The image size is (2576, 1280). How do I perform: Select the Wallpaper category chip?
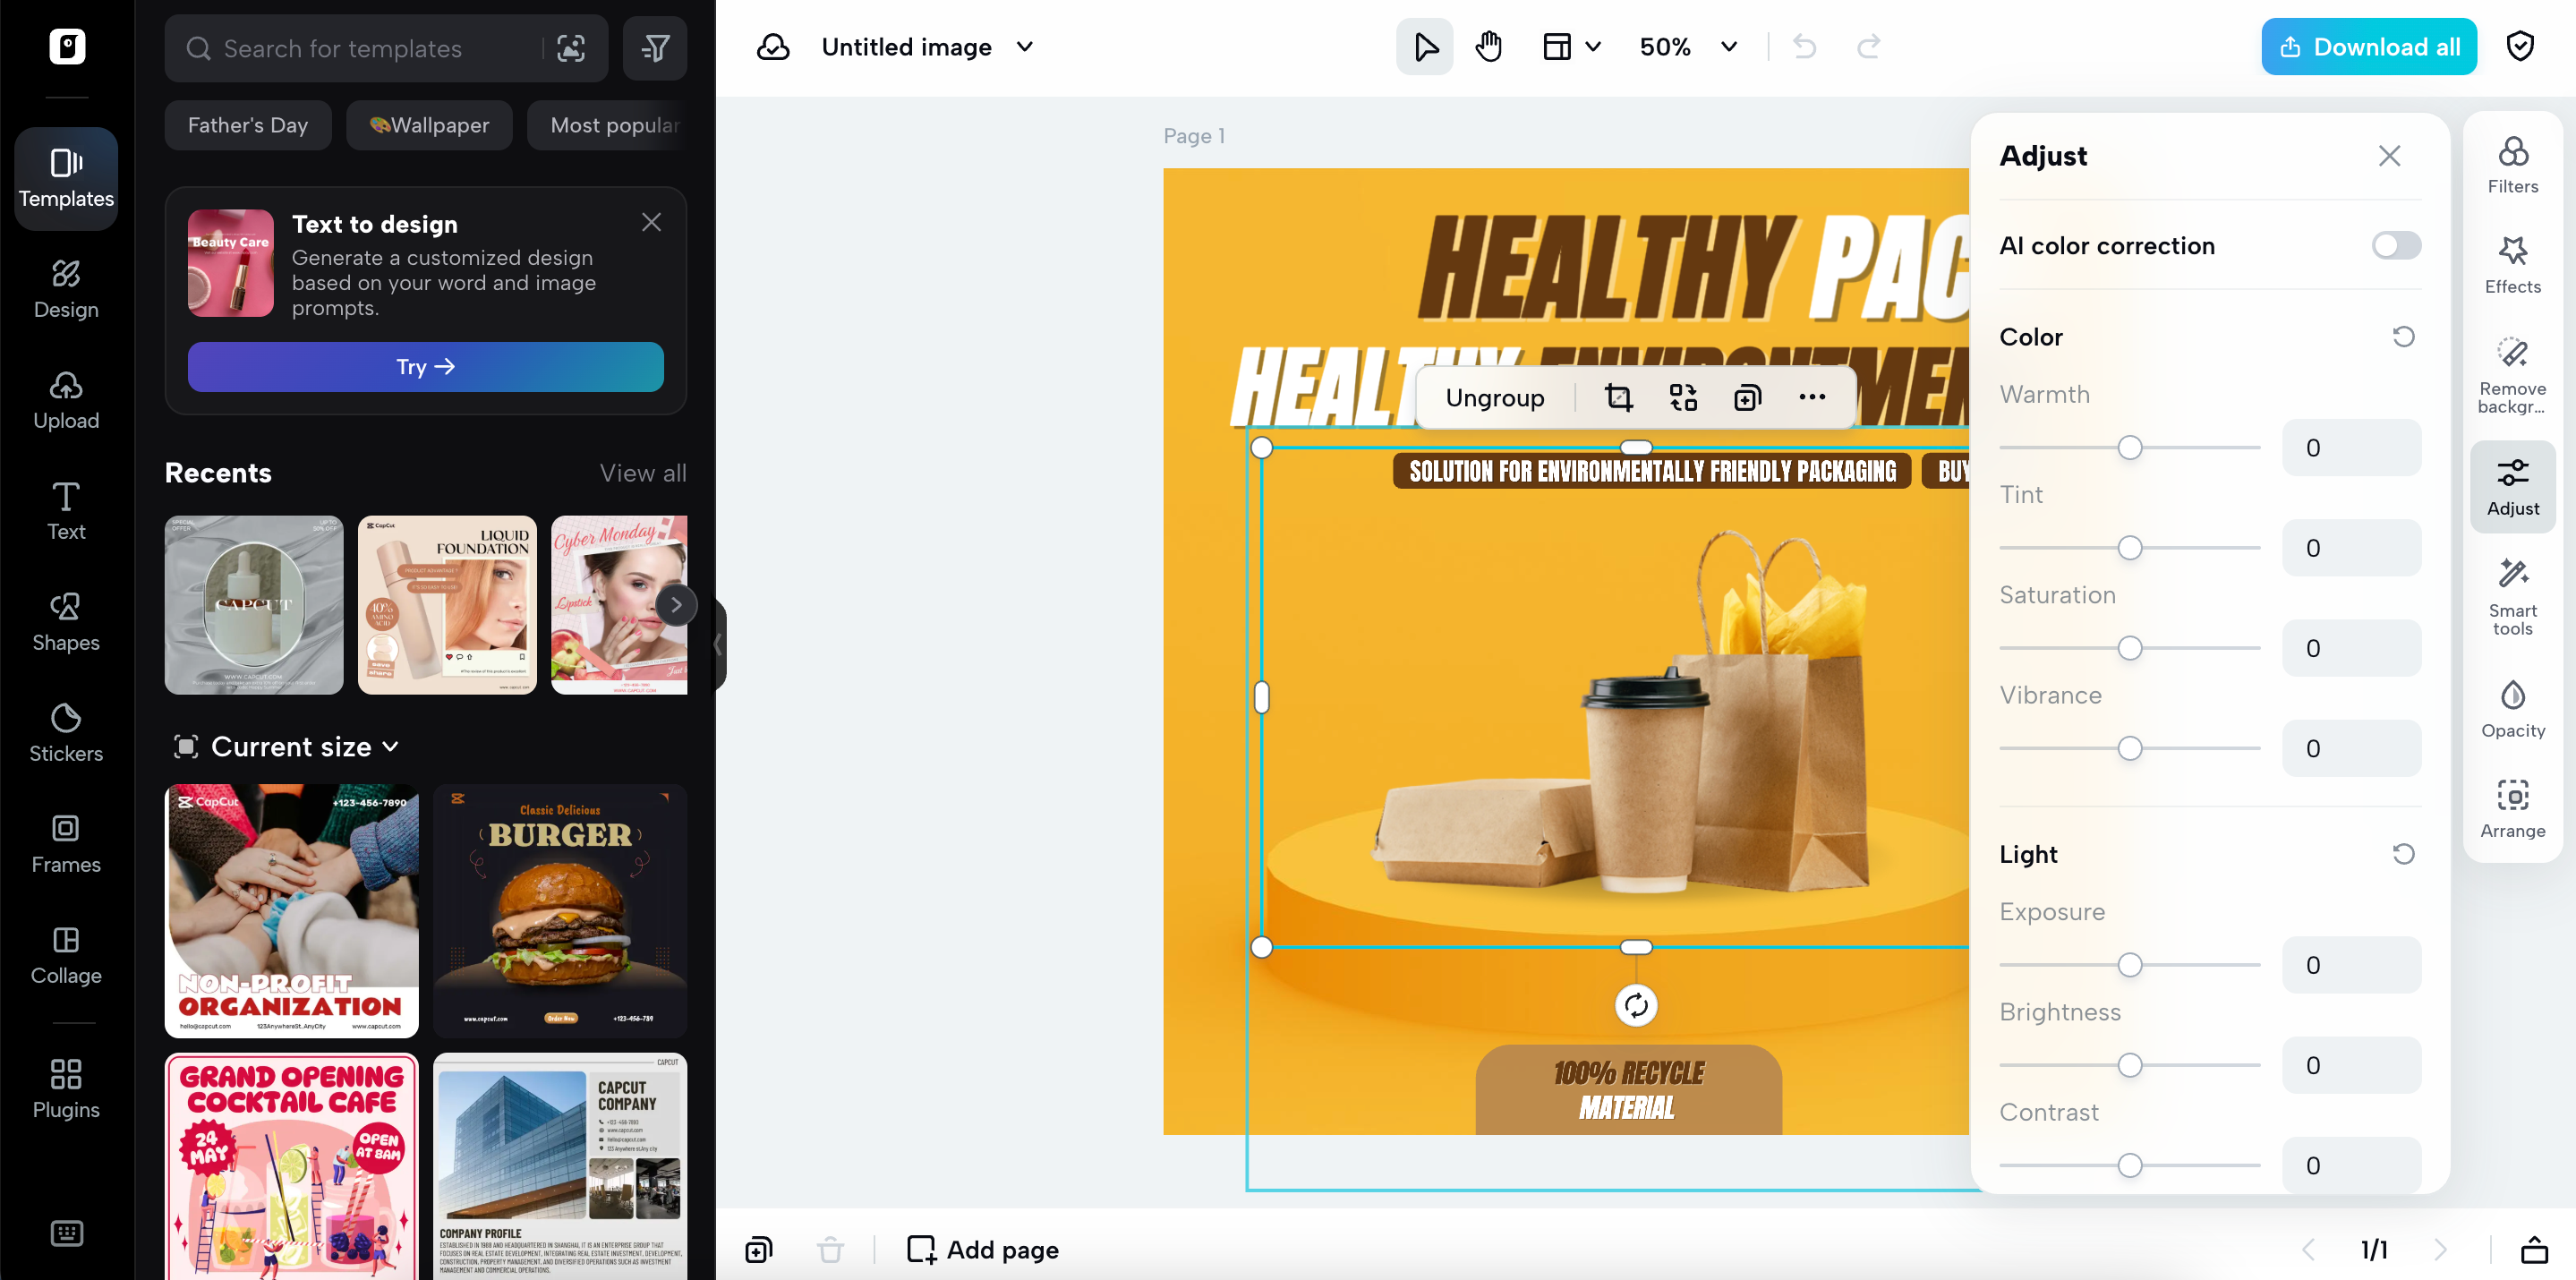[429, 125]
